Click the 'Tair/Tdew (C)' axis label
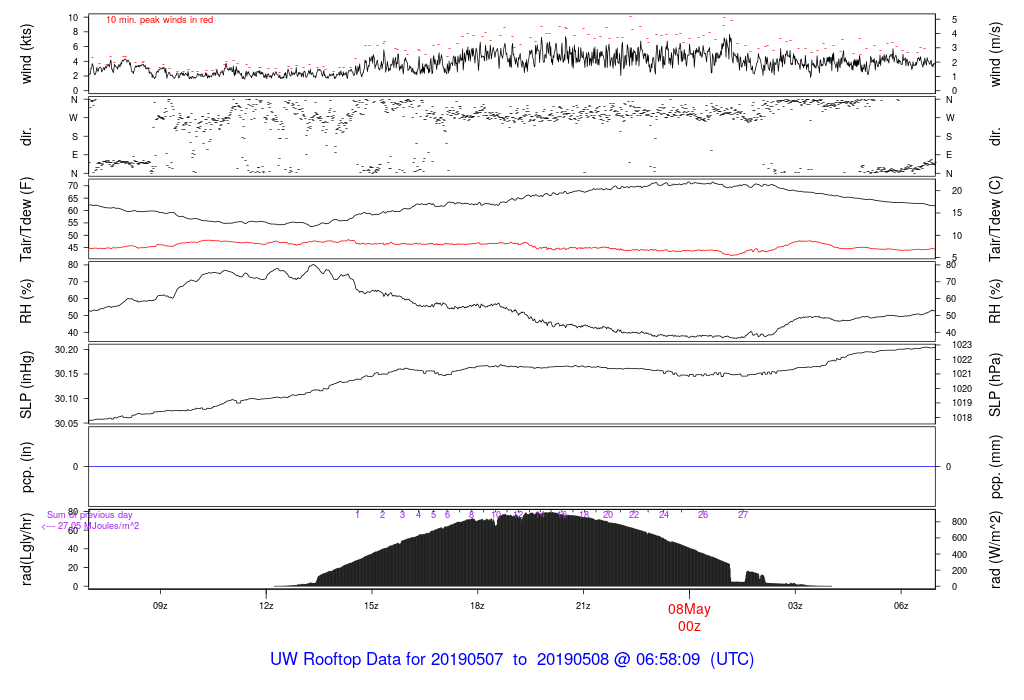The width and height of the screenshot is (1024, 700). tap(994, 218)
